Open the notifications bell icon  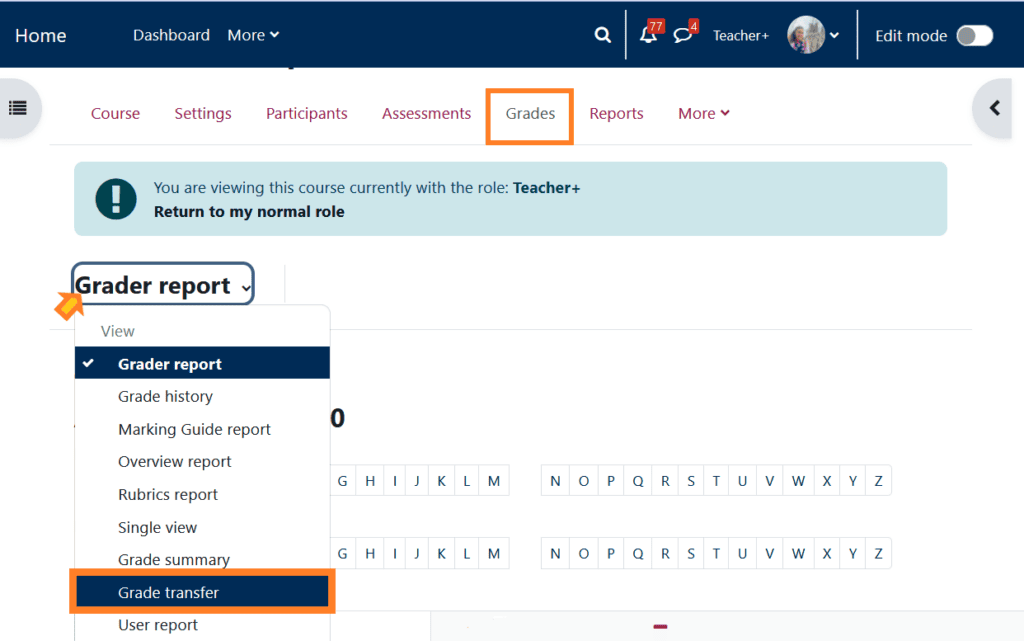pyautogui.click(x=648, y=36)
